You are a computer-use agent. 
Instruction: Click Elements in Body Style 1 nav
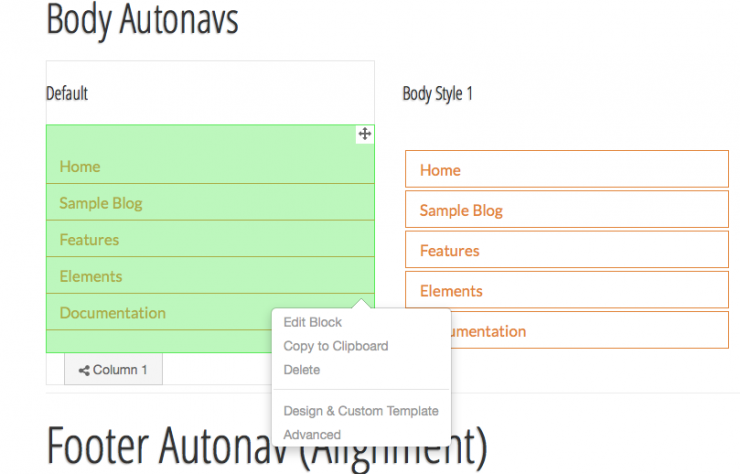click(451, 291)
